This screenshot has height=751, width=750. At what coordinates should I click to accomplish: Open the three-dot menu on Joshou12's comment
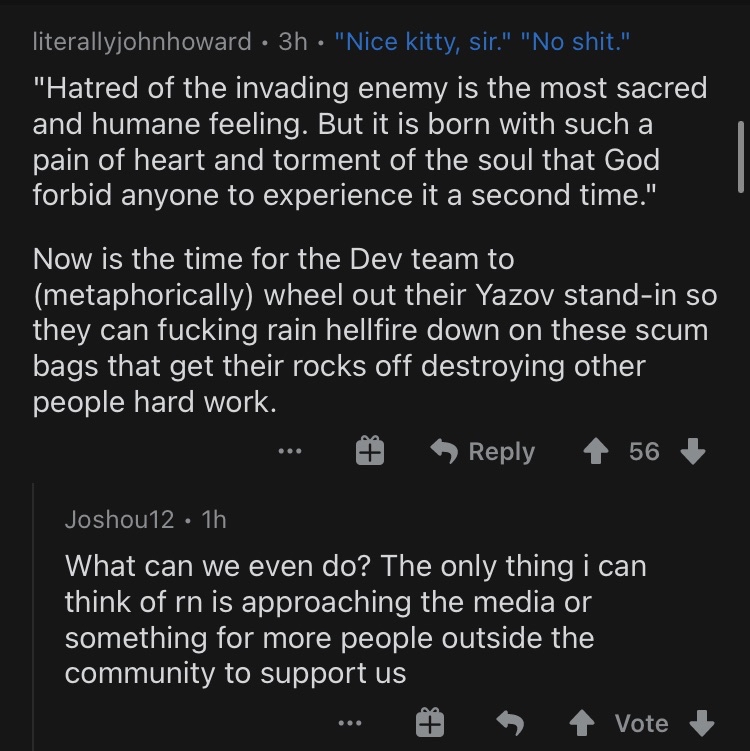tap(350, 723)
